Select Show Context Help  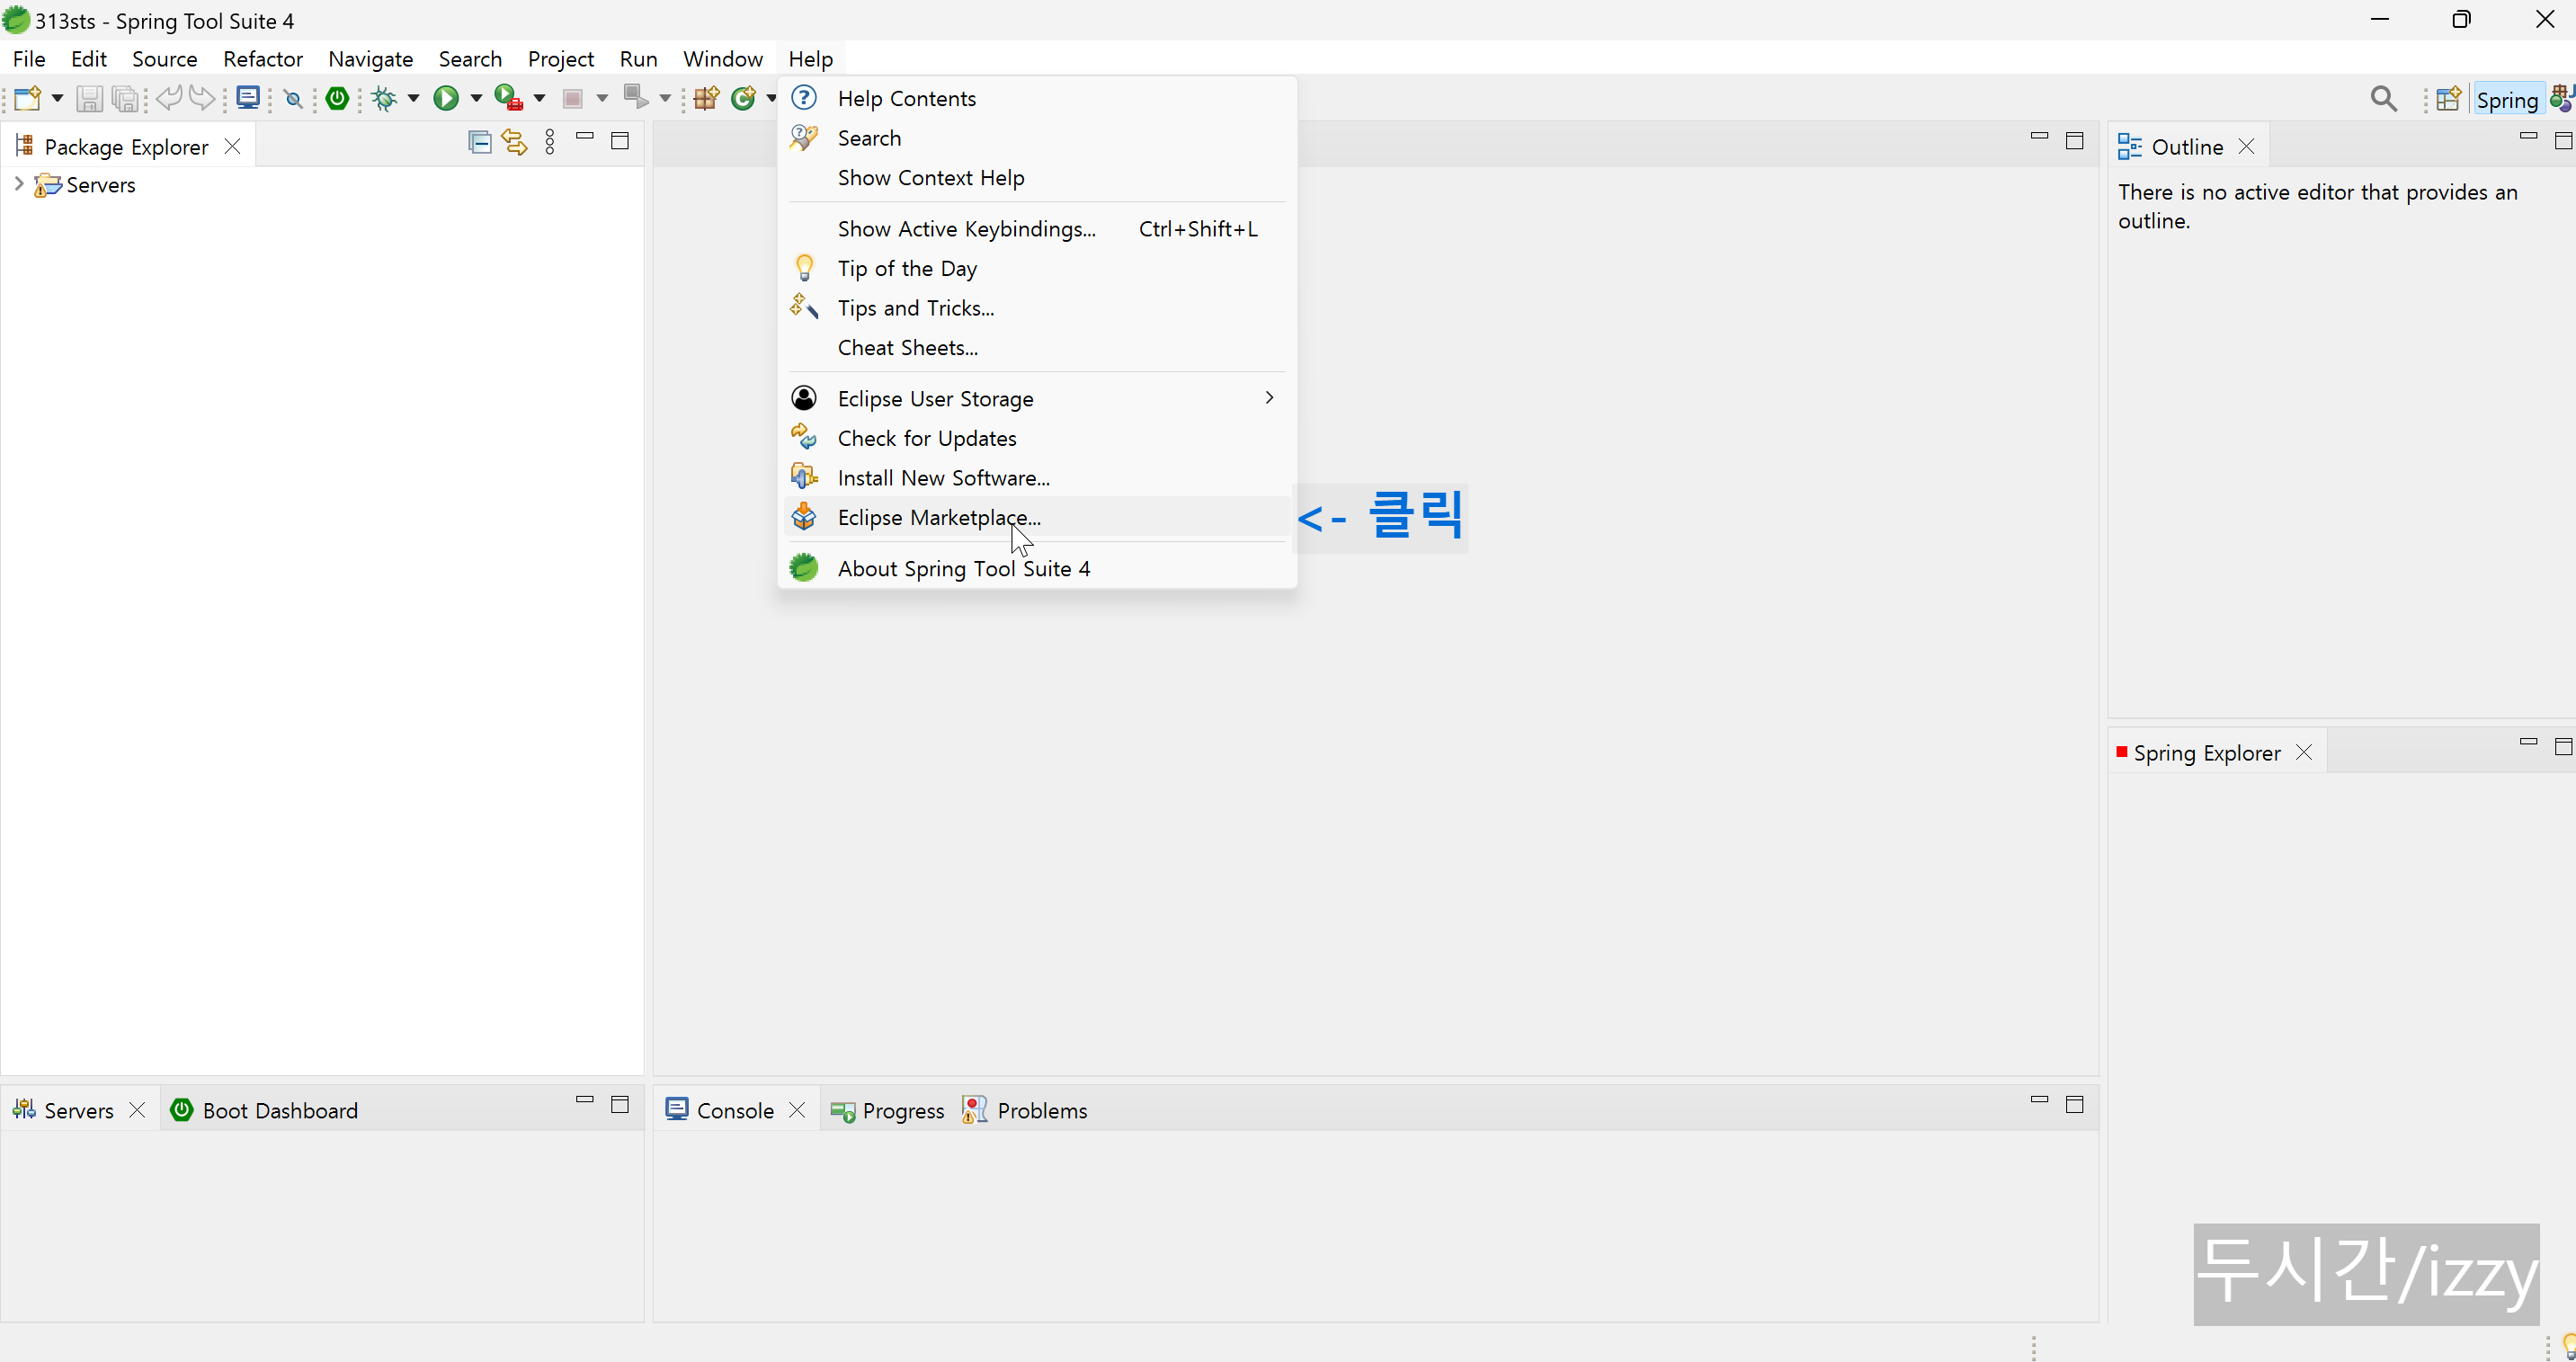point(1037,177)
